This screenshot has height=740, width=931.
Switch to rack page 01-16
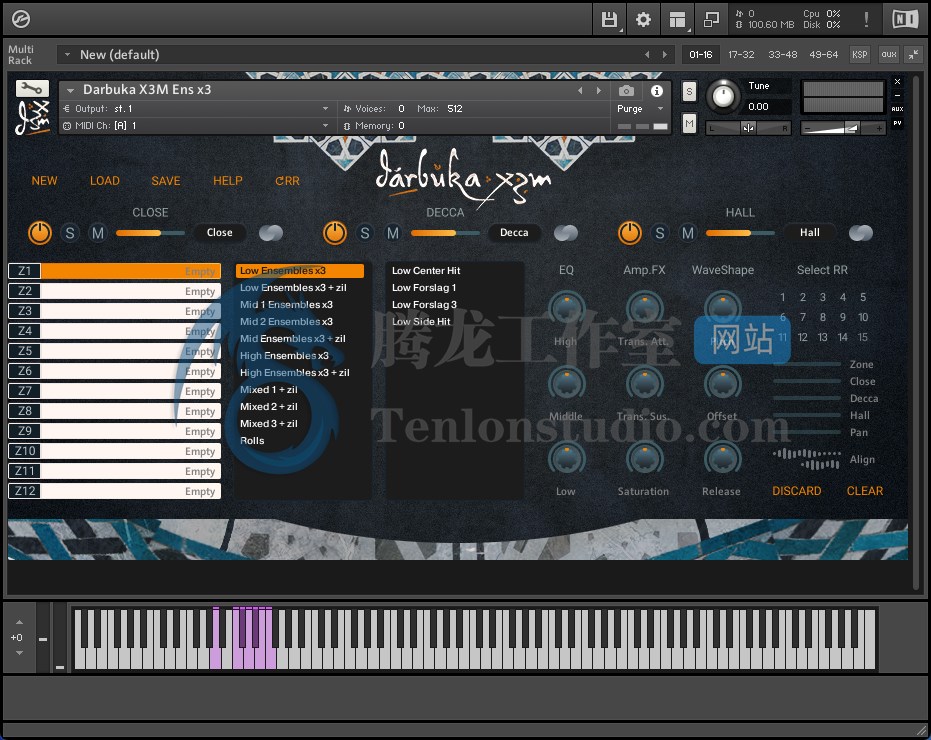tap(701, 55)
